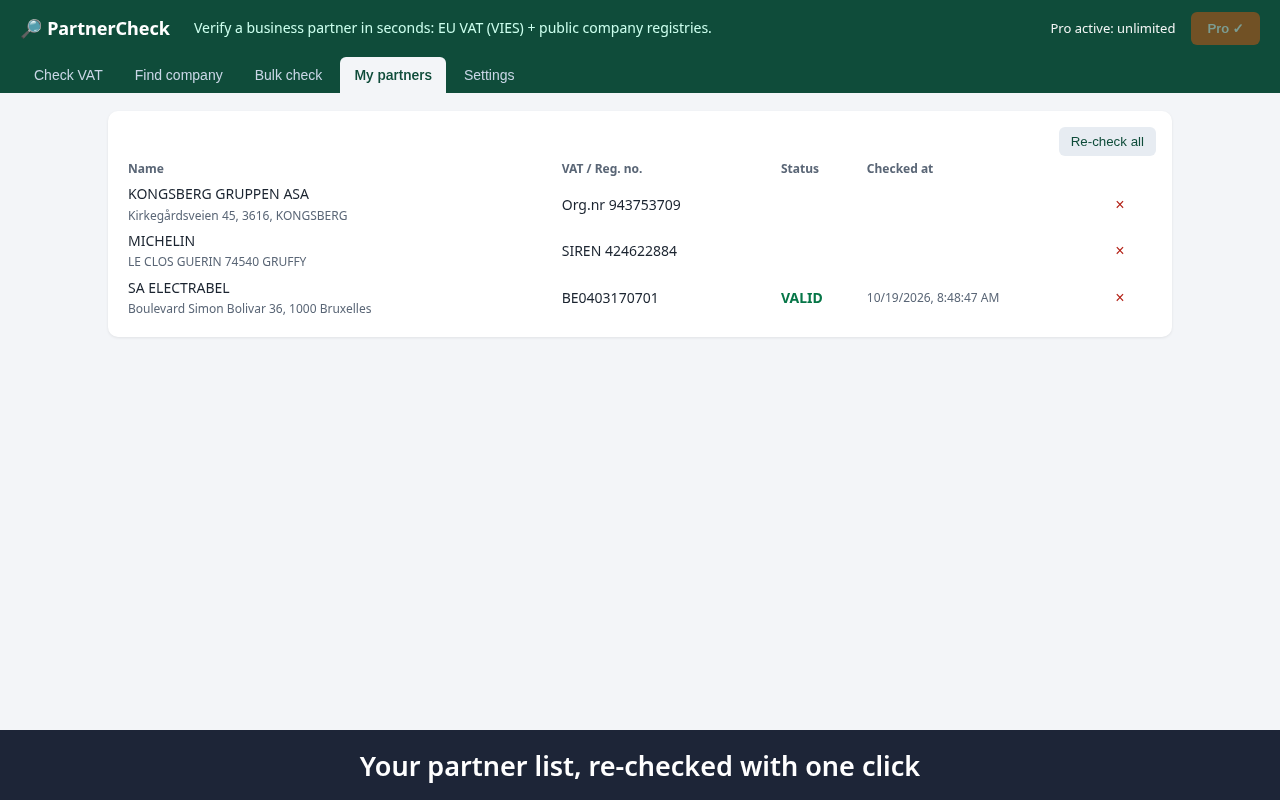1280x800 pixels.
Task: Go to the Bulk check tab
Action: 288,75
